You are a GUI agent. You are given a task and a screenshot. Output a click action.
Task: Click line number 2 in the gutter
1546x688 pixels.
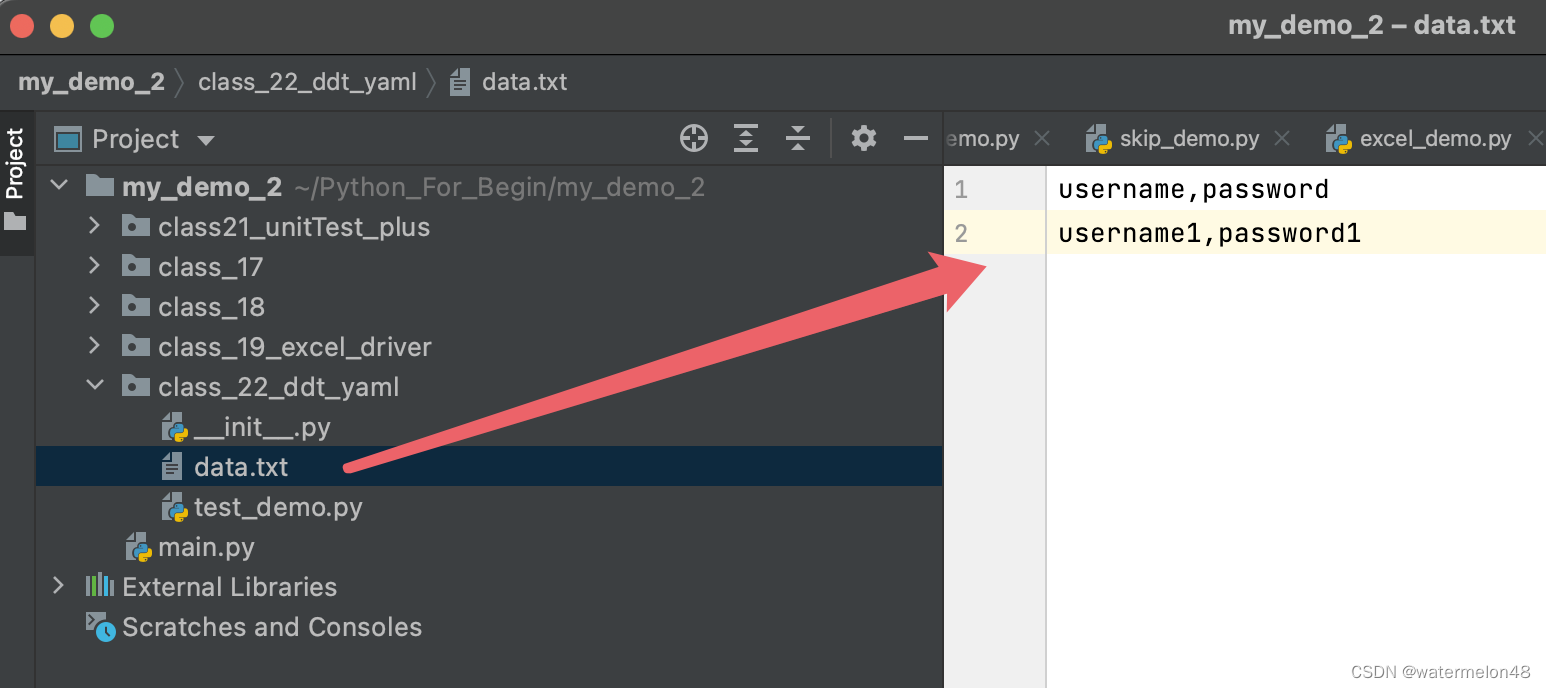[x=963, y=232]
